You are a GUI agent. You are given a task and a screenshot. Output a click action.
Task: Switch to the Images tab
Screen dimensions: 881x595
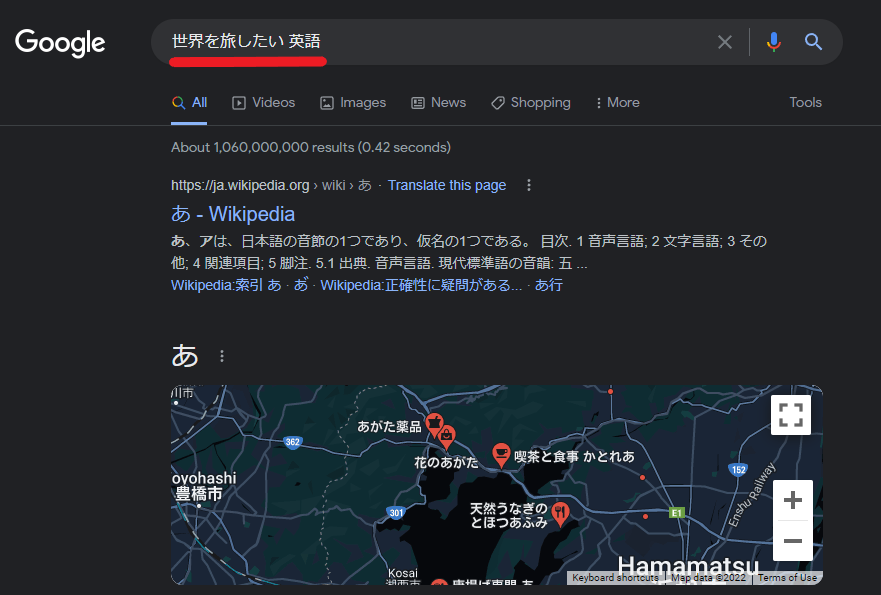coord(353,102)
